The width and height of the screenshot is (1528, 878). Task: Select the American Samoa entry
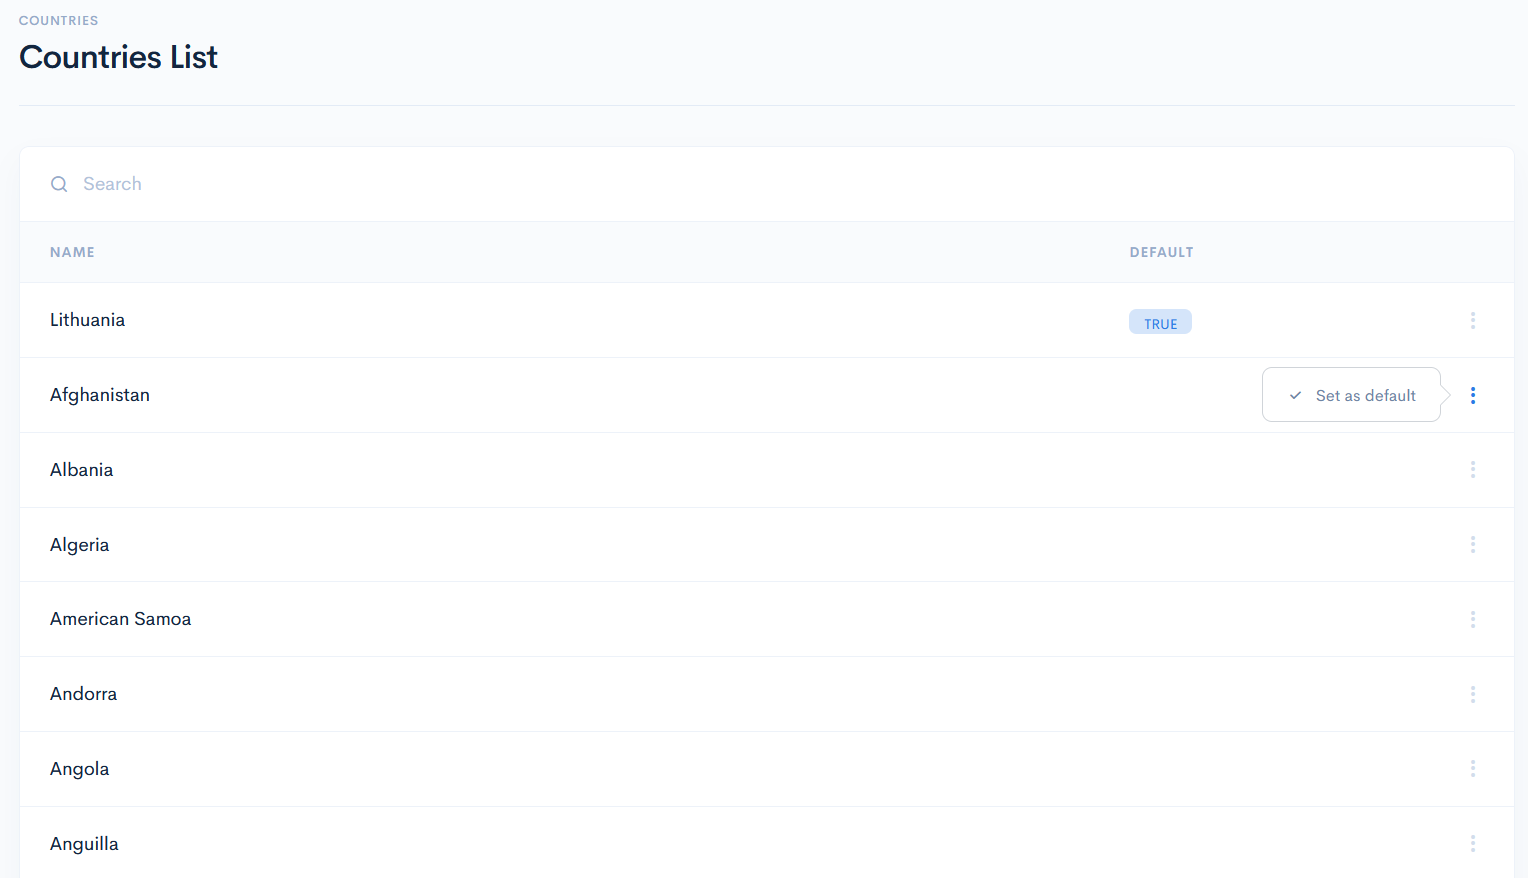[120, 619]
